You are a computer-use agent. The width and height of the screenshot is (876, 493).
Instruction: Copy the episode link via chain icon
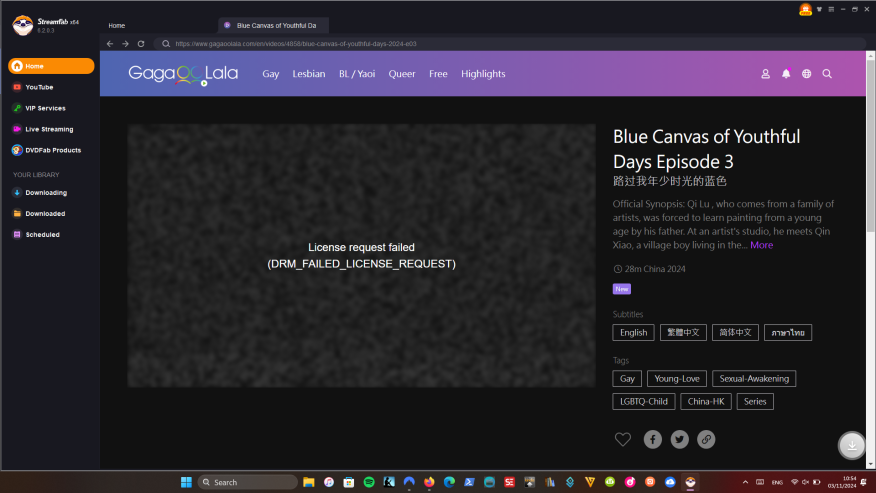click(x=706, y=439)
